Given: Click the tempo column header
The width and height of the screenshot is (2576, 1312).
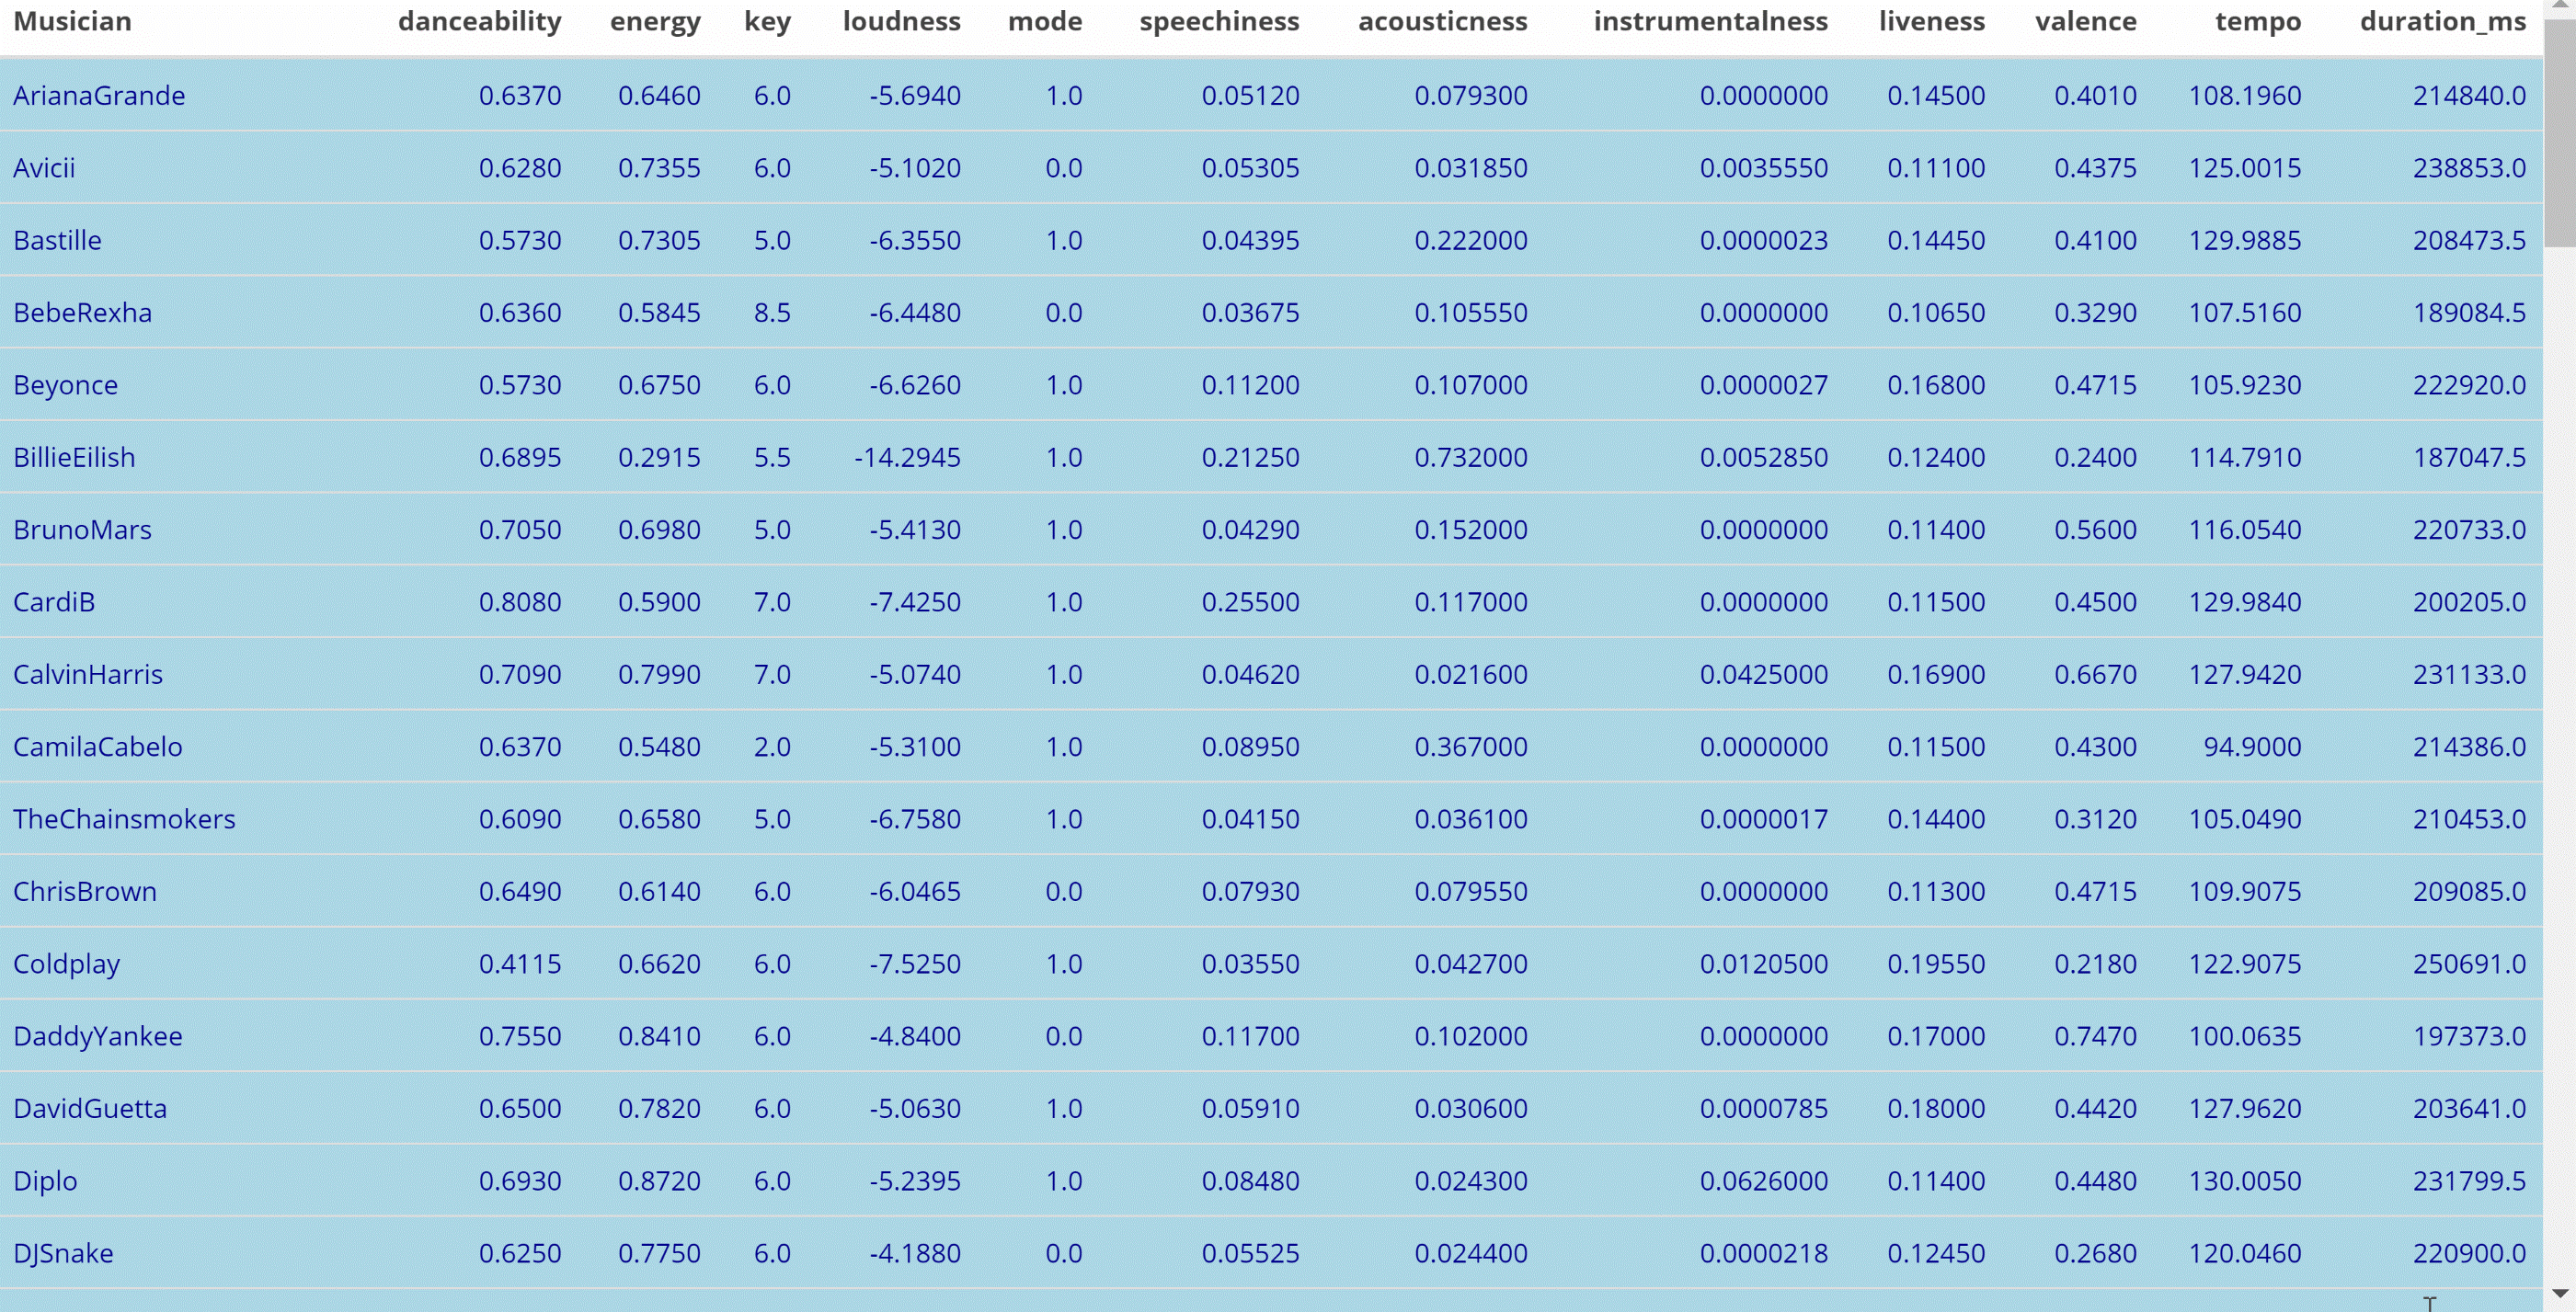Looking at the screenshot, I should point(2257,22).
